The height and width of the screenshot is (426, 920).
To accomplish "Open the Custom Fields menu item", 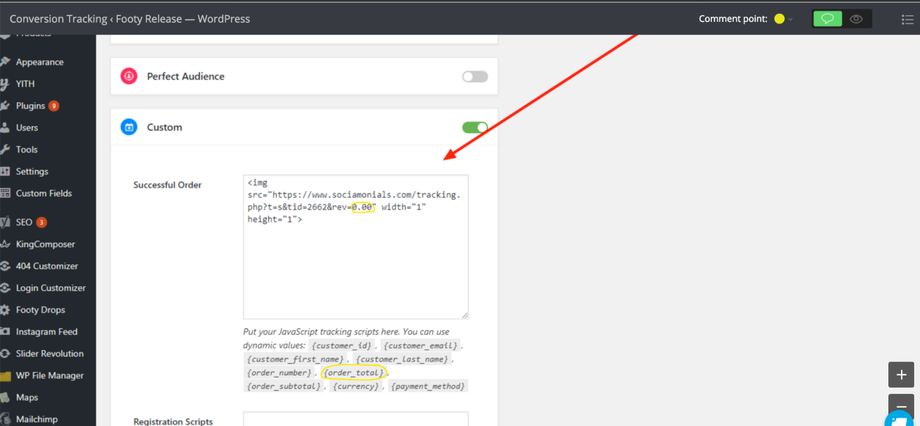I will (x=44, y=193).
